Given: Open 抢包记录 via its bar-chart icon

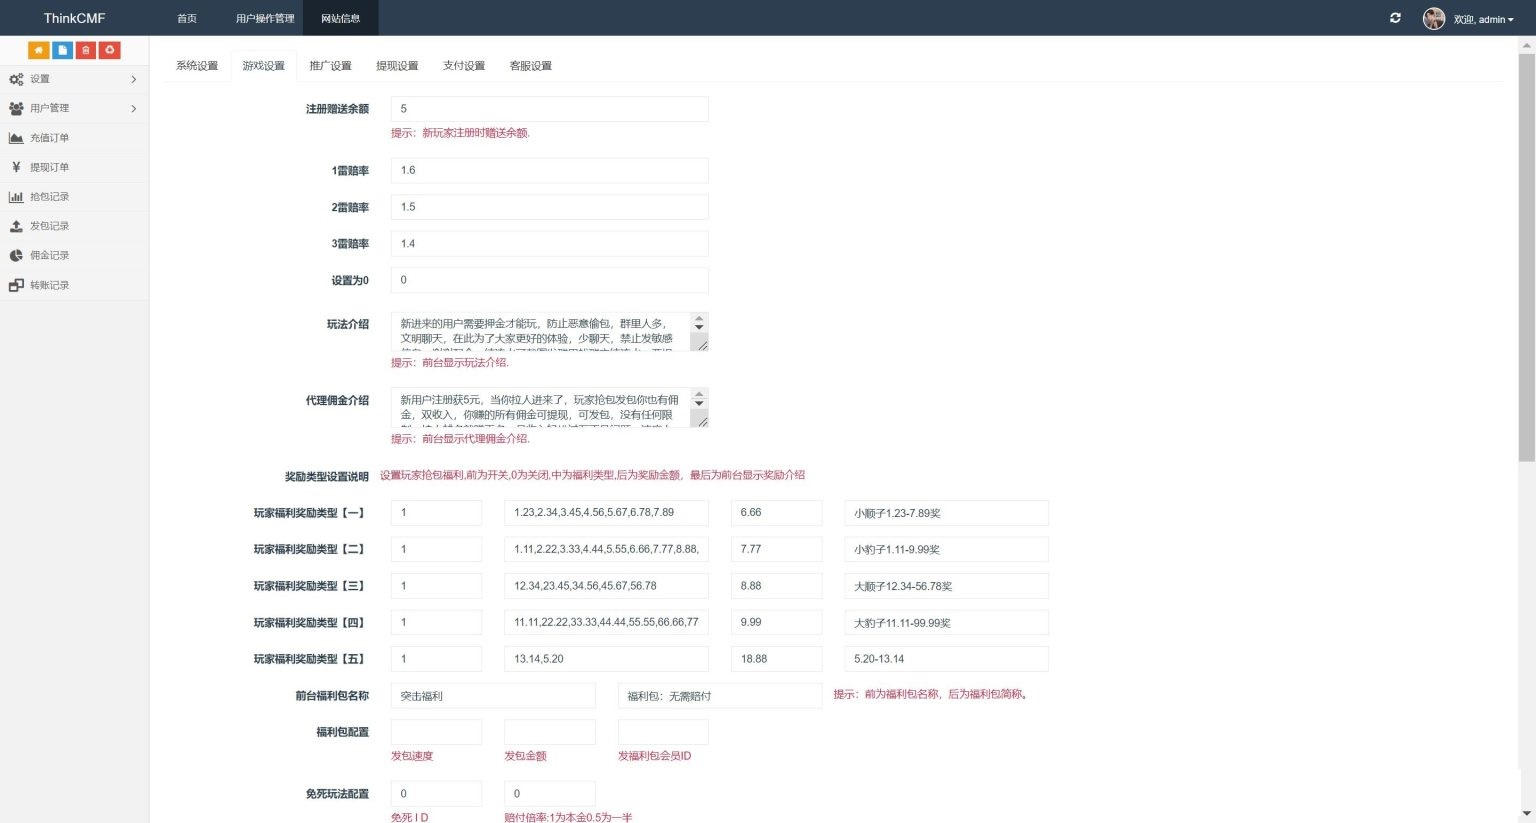Looking at the screenshot, I should coord(16,197).
